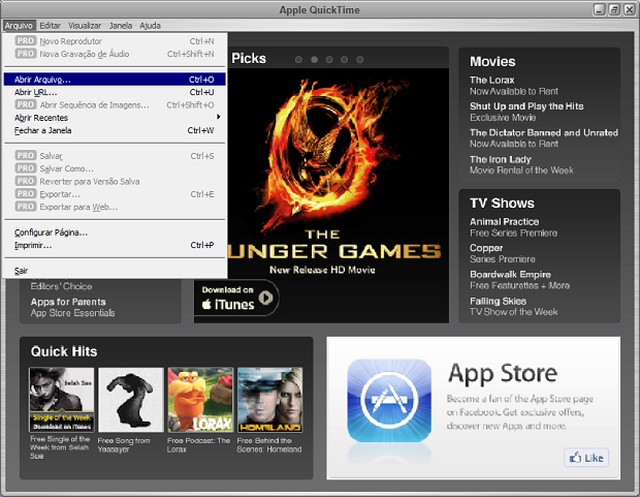Screen dimensions: 640x497
Task: Open Shut Up and Play the Hits
Action: [527, 106]
